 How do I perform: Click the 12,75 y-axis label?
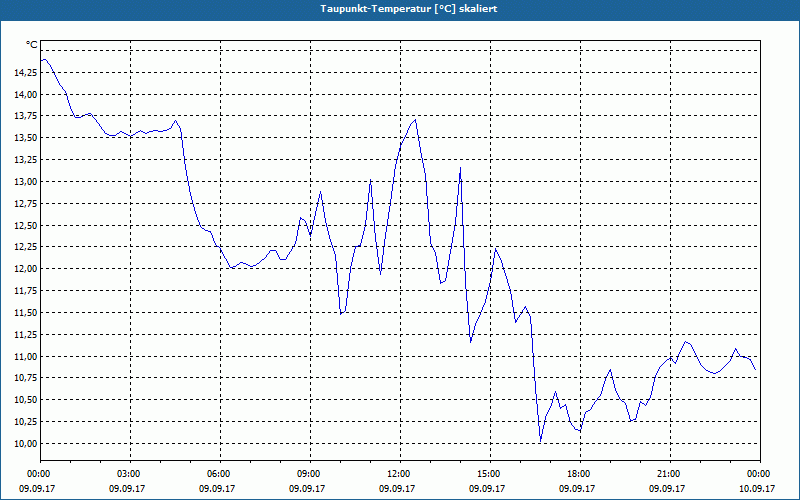(26, 204)
